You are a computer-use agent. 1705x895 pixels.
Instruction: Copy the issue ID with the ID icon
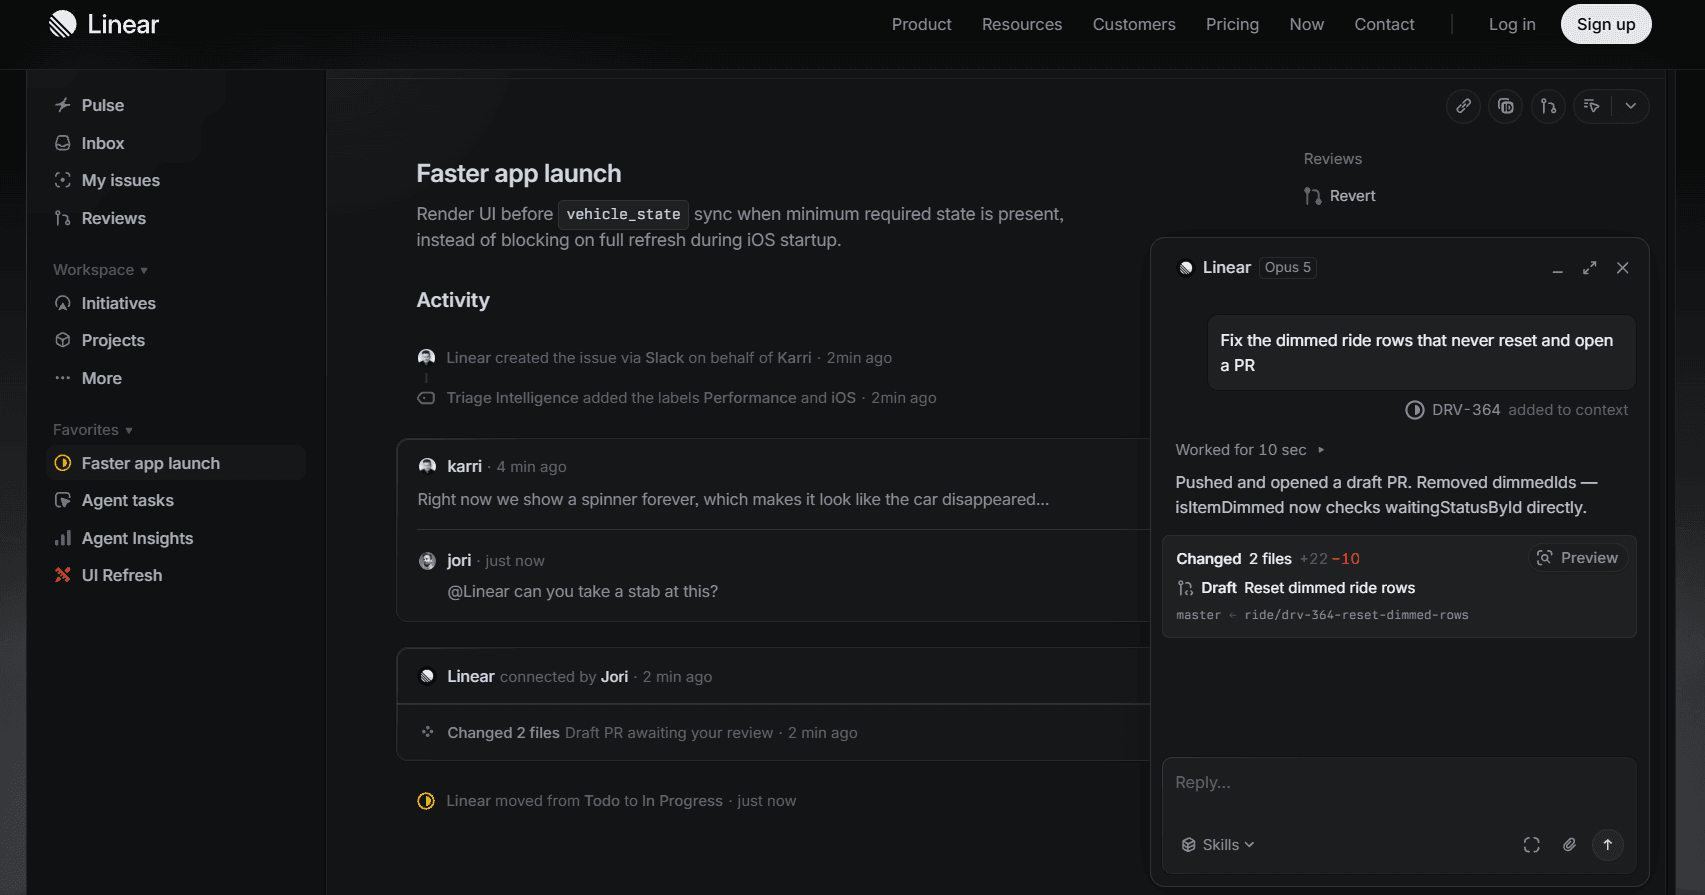[1506, 106]
